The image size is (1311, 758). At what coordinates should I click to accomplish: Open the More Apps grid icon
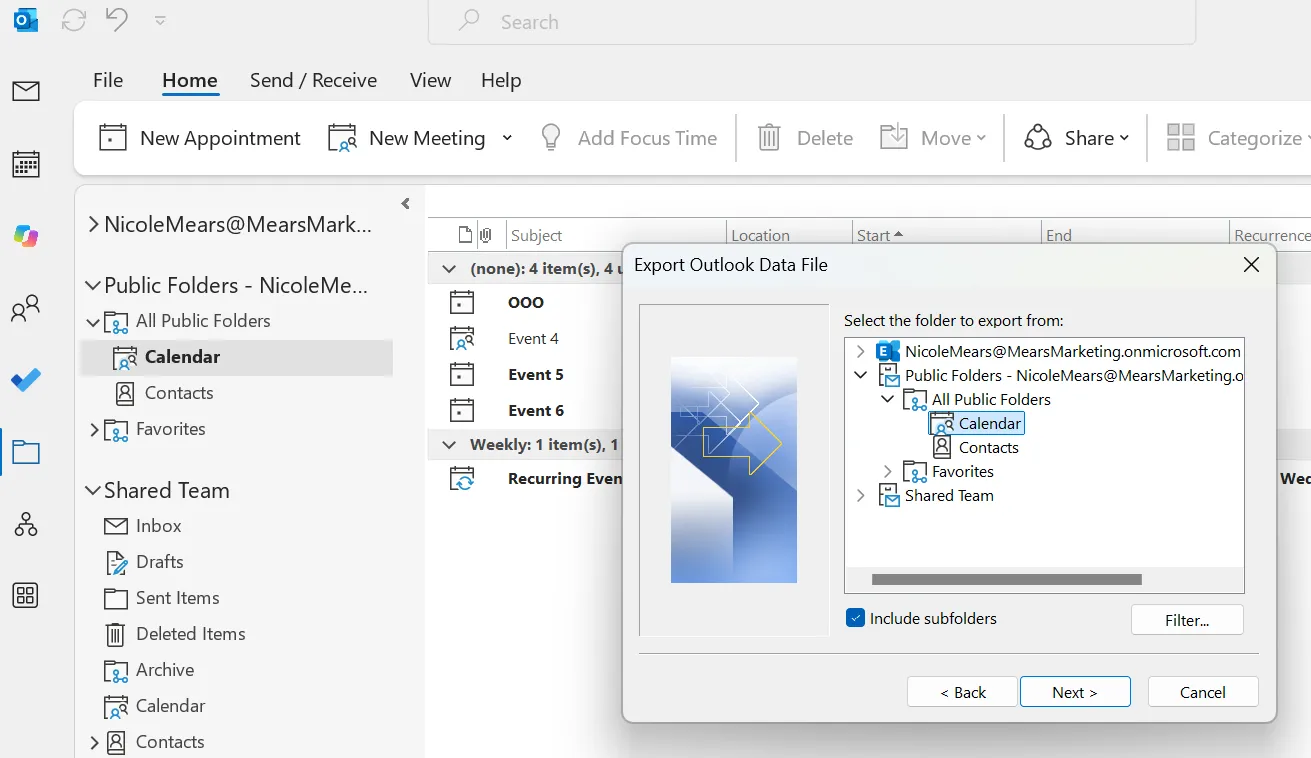click(x=26, y=595)
